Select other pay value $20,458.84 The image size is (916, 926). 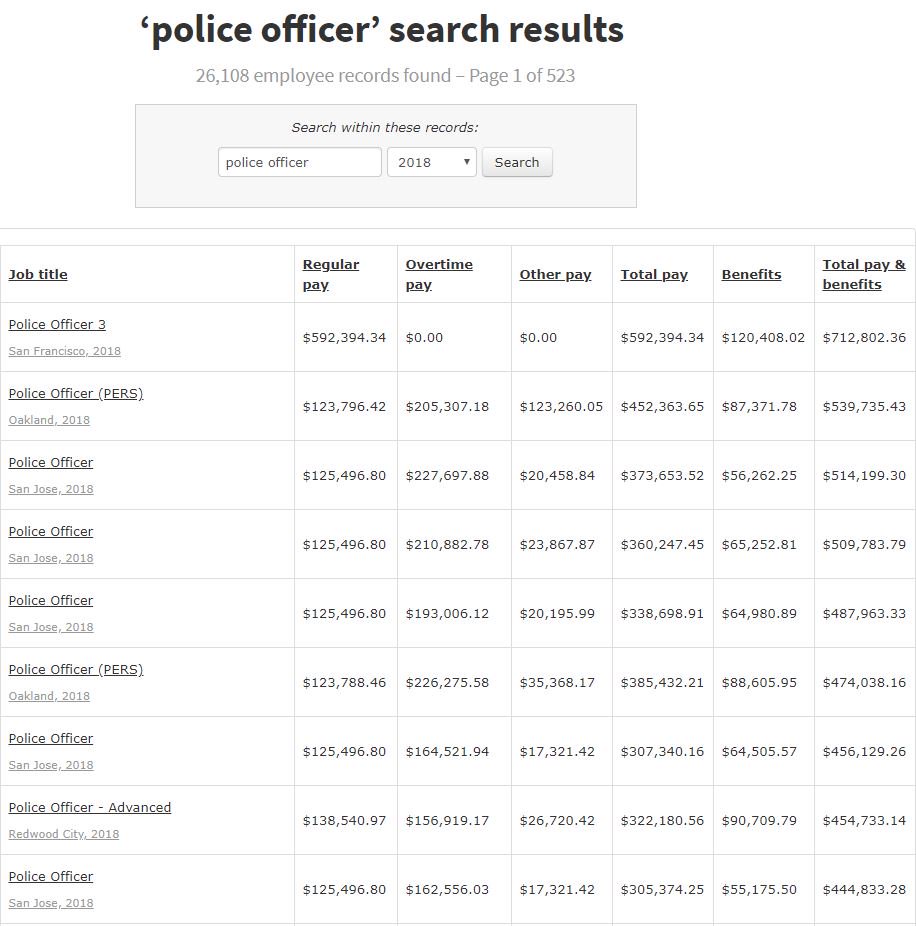[x=557, y=475]
